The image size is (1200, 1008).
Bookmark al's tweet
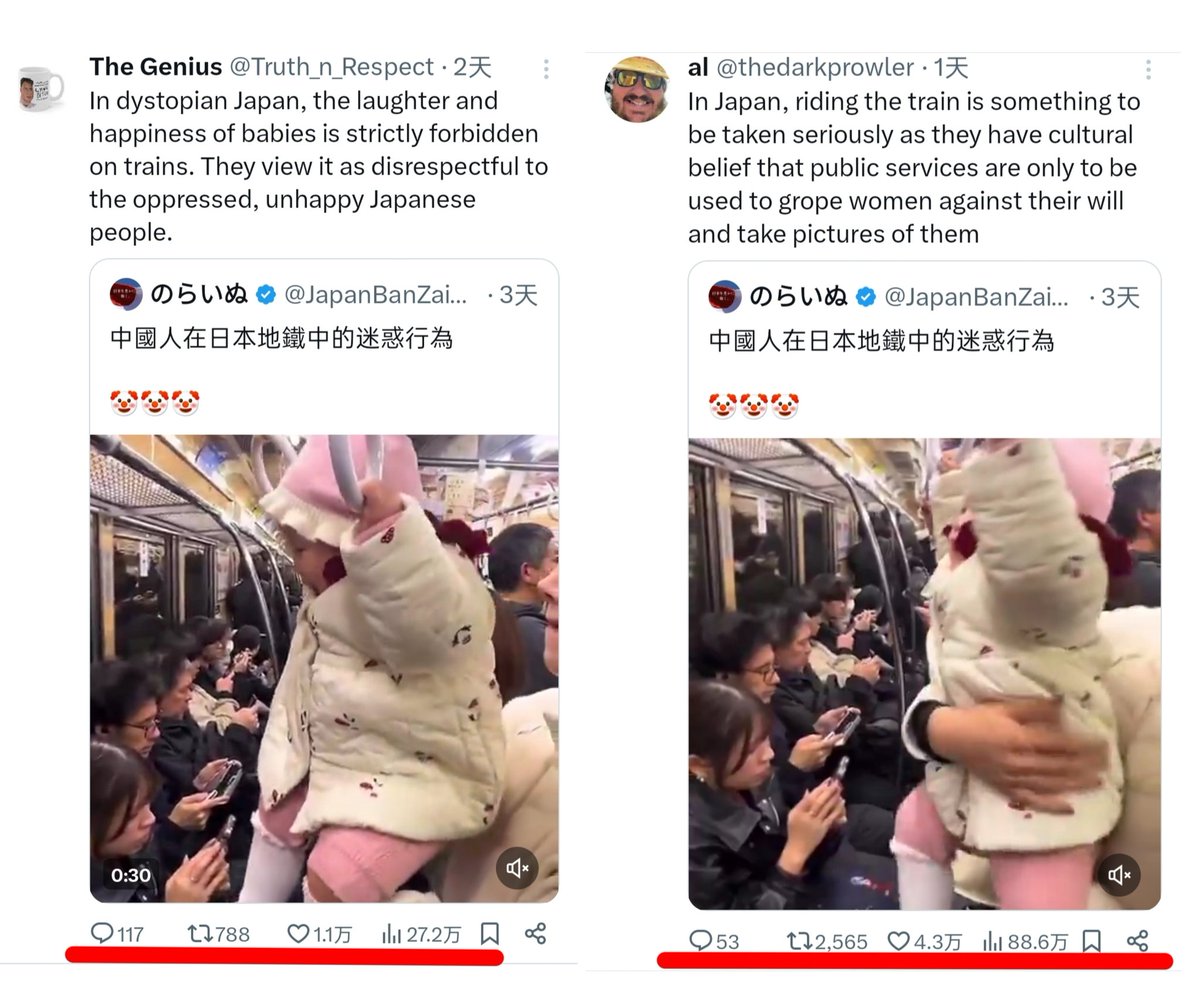(x=1092, y=941)
